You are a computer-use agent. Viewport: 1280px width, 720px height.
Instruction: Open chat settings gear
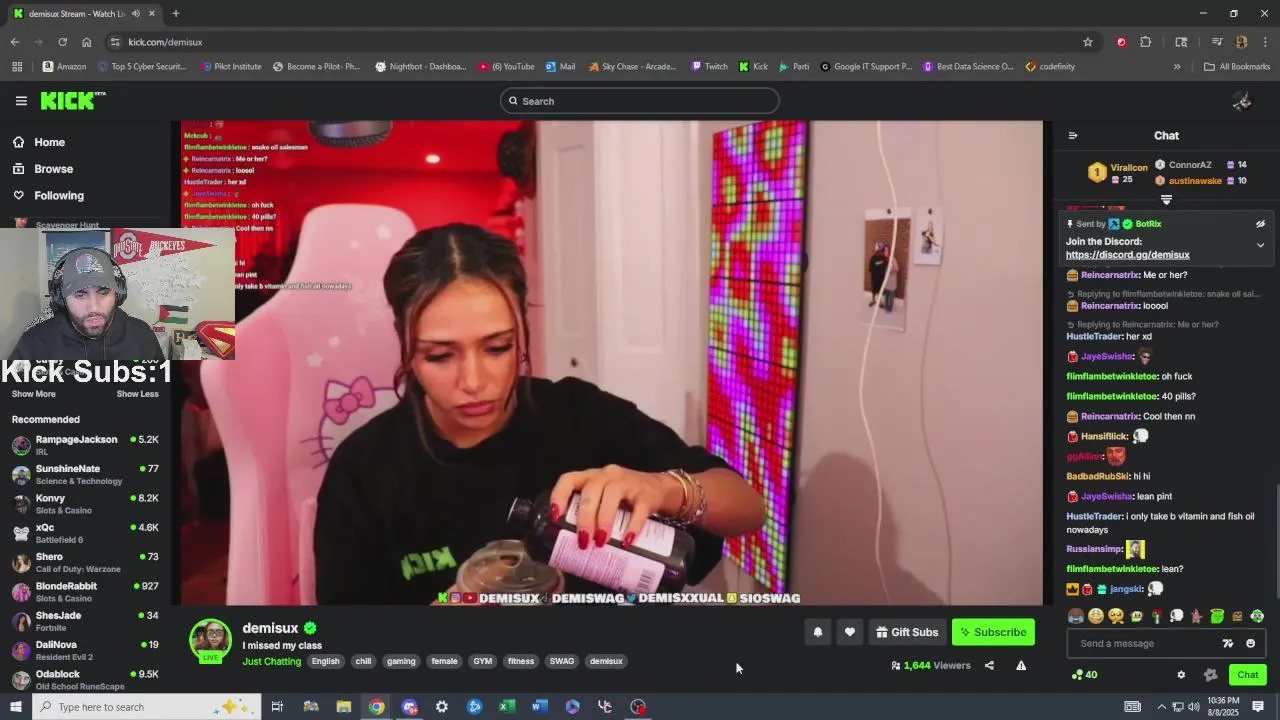(x=1181, y=675)
